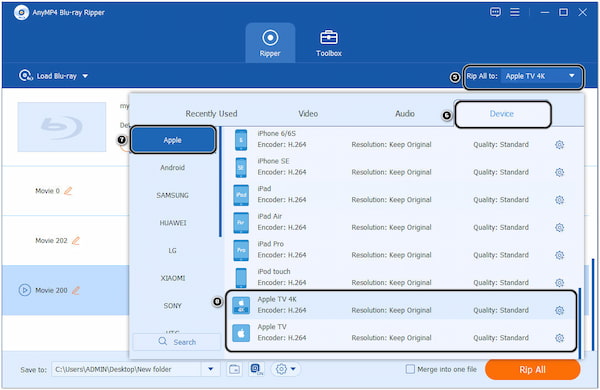Select the SAMSUNG device category
This screenshot has width=600, height=390.
[x=173, y=195]
